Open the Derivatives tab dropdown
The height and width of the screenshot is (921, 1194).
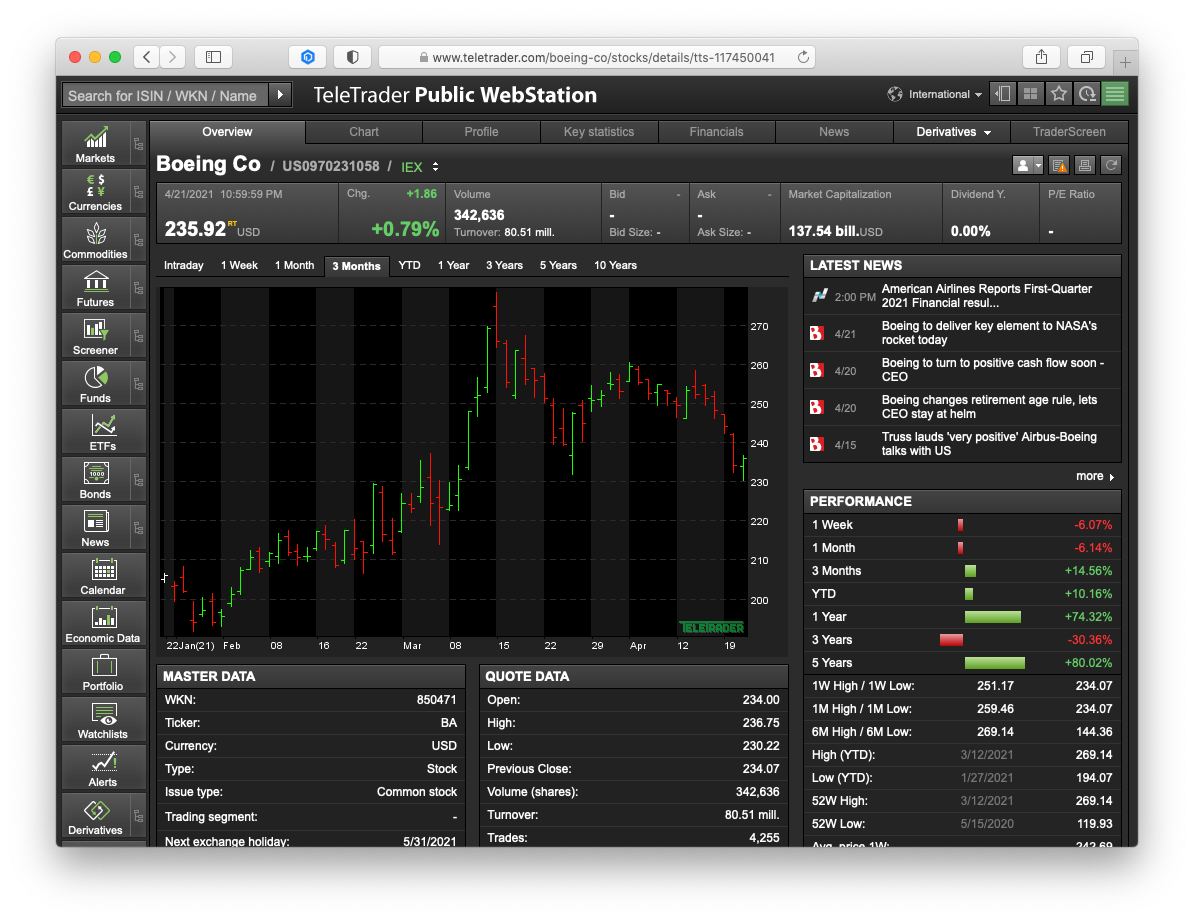953,132
